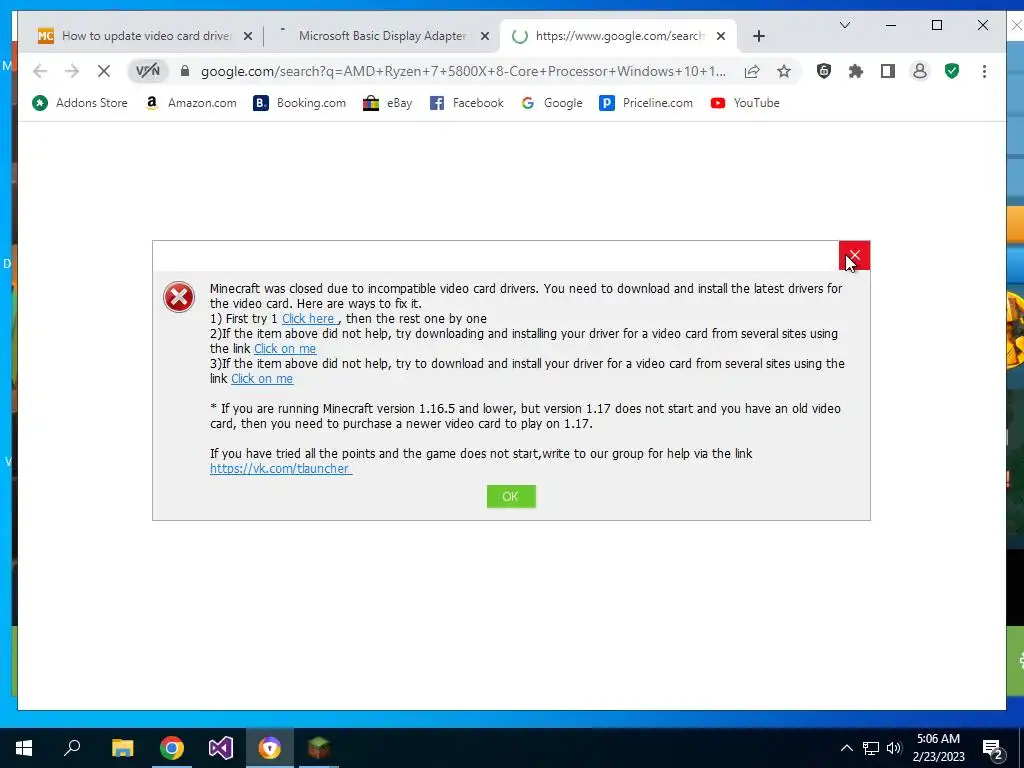The height and width of the screenshot is (768, 1024).
Task: Select the secure browser taskbar icon
Action: (270, 748)
